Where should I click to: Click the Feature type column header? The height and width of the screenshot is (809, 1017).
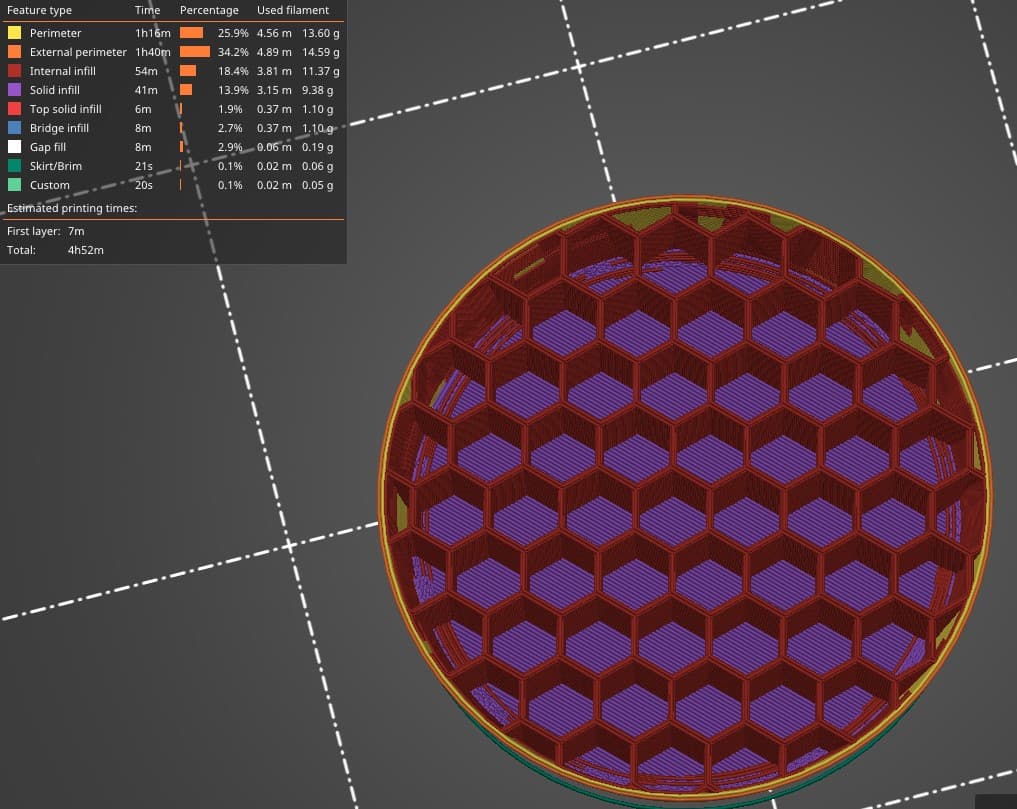(39, 10)
